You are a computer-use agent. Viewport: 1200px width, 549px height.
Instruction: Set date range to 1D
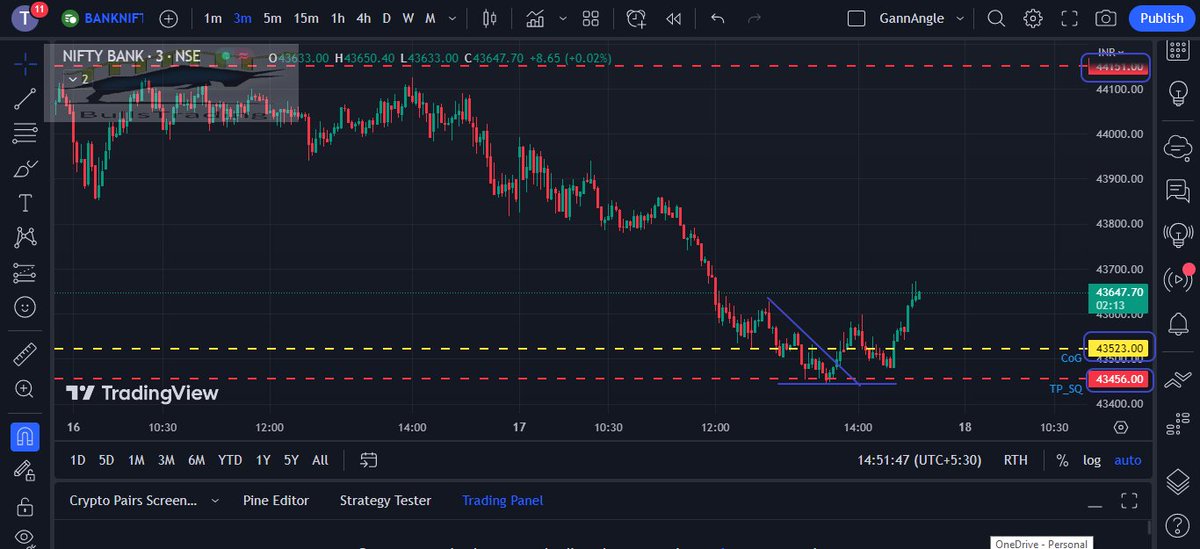click(x=78, y=460)
